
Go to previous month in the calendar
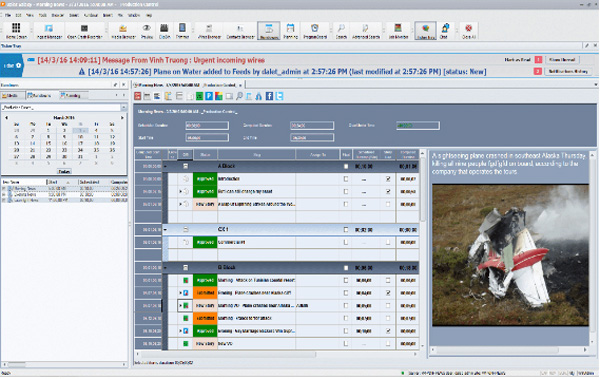click(7, 118)
